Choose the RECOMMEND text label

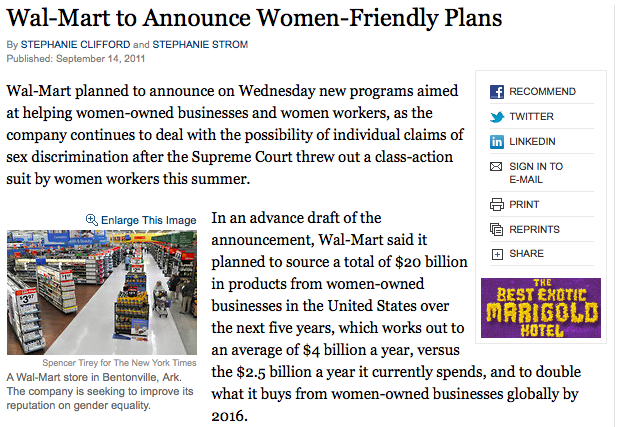tap(542, 91)
